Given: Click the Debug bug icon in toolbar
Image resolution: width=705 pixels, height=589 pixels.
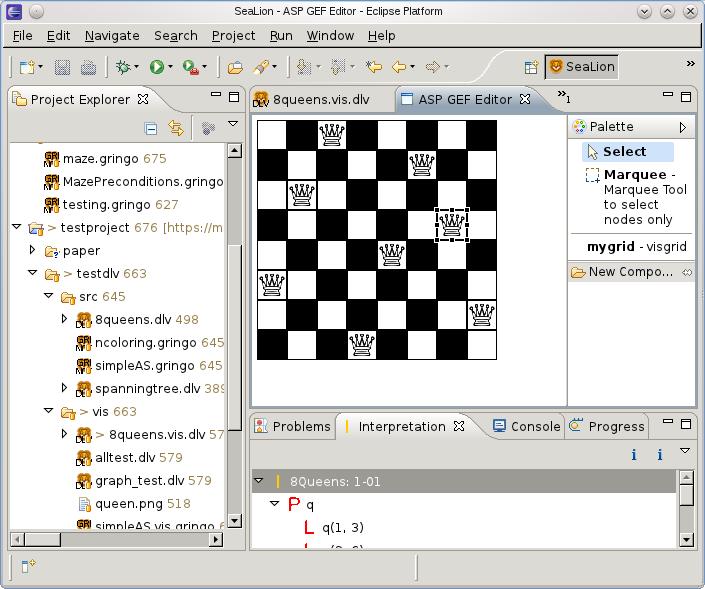Looking at the screenshot, I should (122, 68).
